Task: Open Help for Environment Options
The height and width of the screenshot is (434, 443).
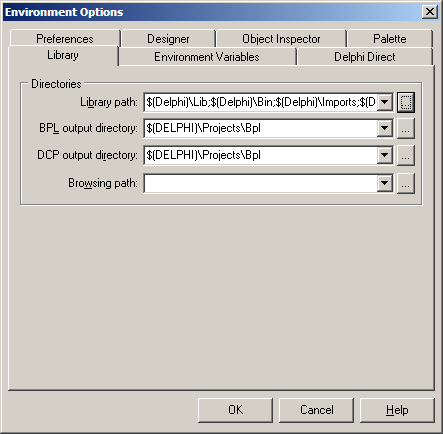Action: pos(397,410)
